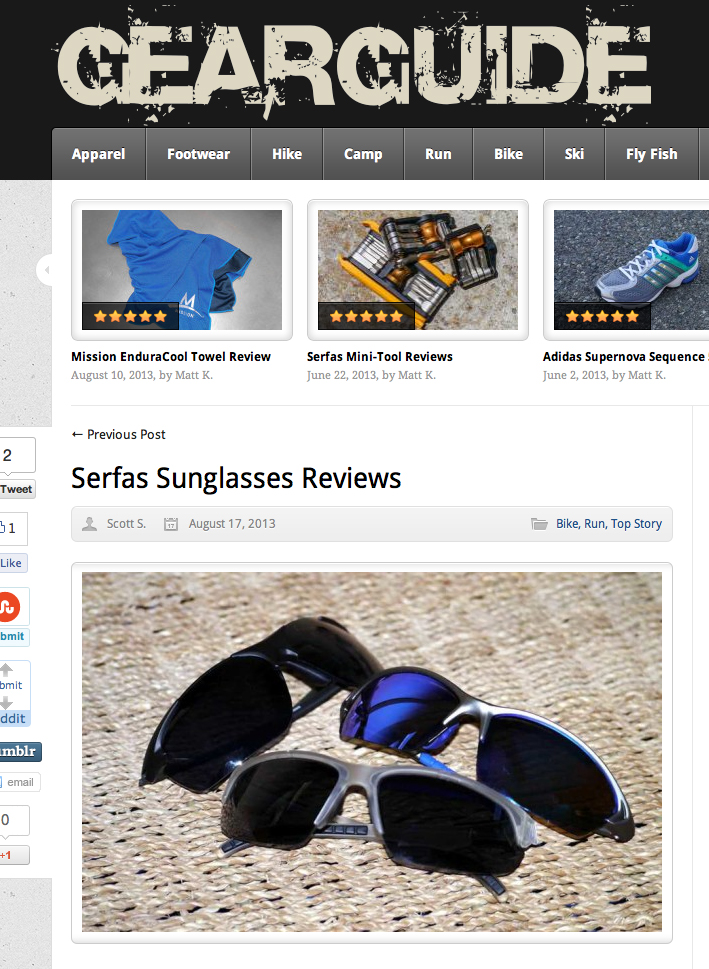Screen dimensions: 709x969
Task: Select the Fly Fish nav item
Action: click(652, 154)
